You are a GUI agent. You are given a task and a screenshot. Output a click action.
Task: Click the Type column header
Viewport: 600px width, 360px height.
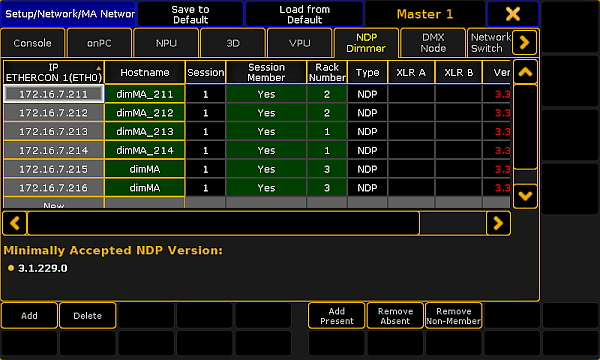pos(367,72)
